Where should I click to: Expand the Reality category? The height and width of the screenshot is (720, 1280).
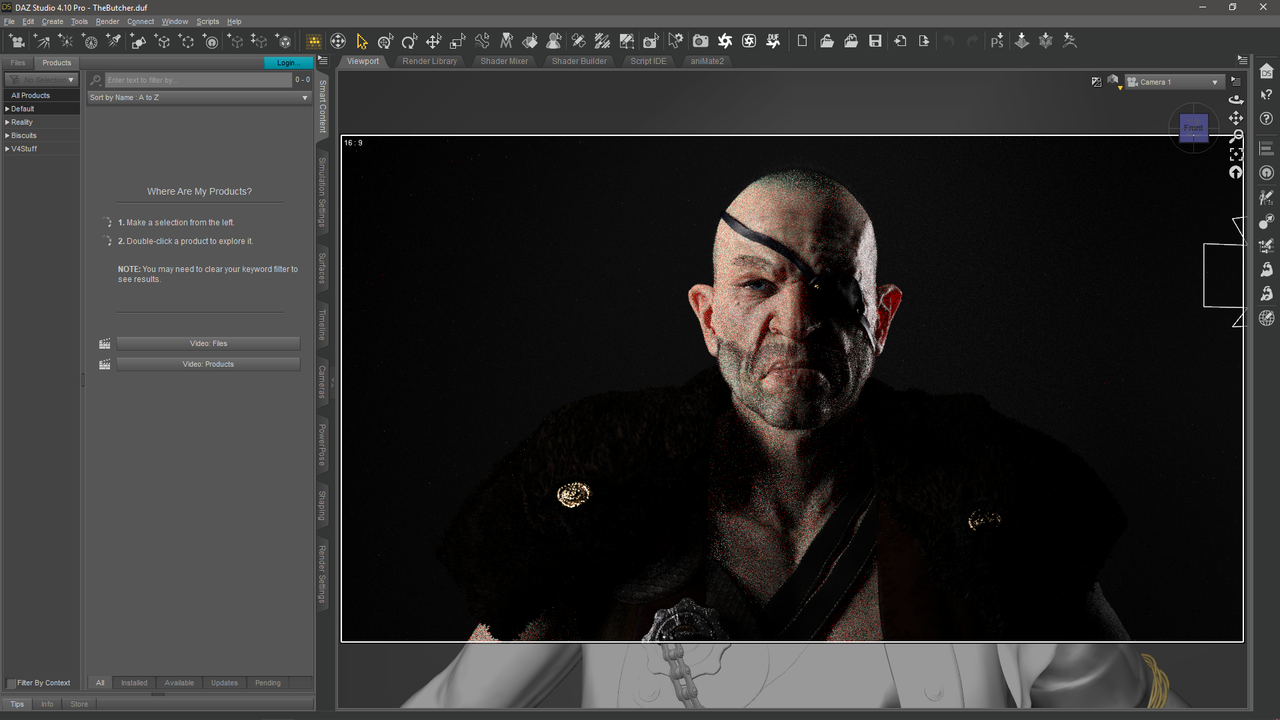click(8, 122)
